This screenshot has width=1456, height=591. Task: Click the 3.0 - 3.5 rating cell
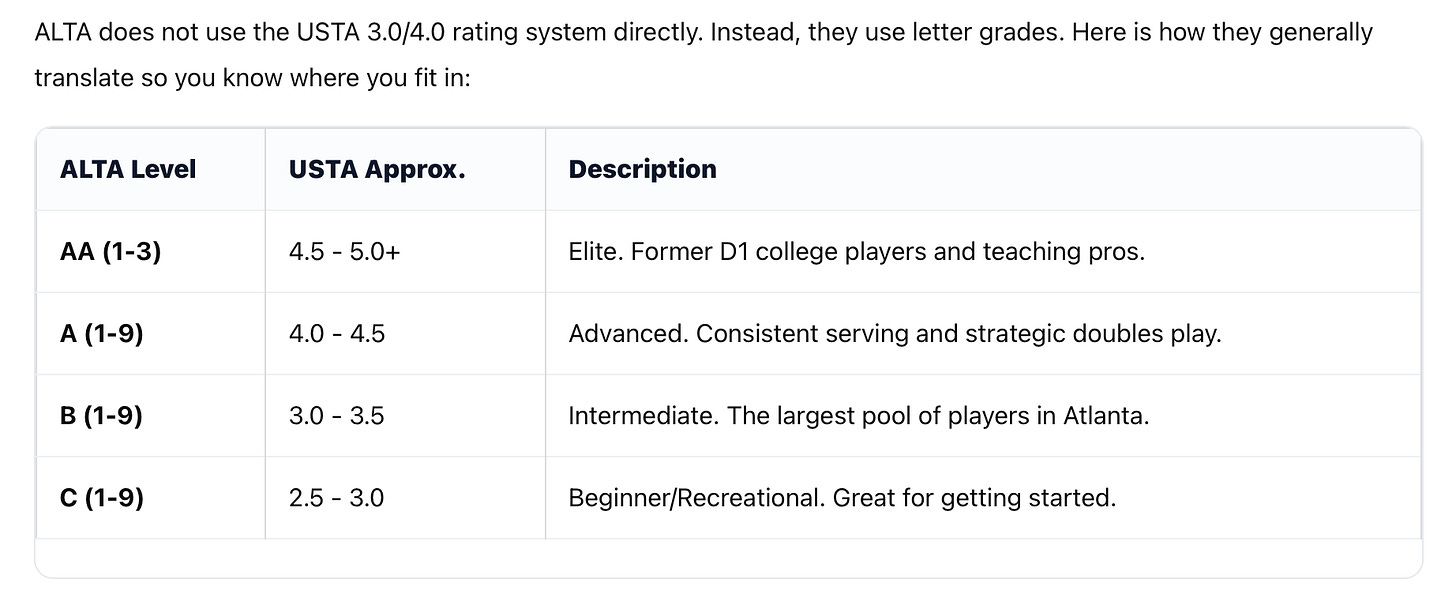(x=405, y=415)
